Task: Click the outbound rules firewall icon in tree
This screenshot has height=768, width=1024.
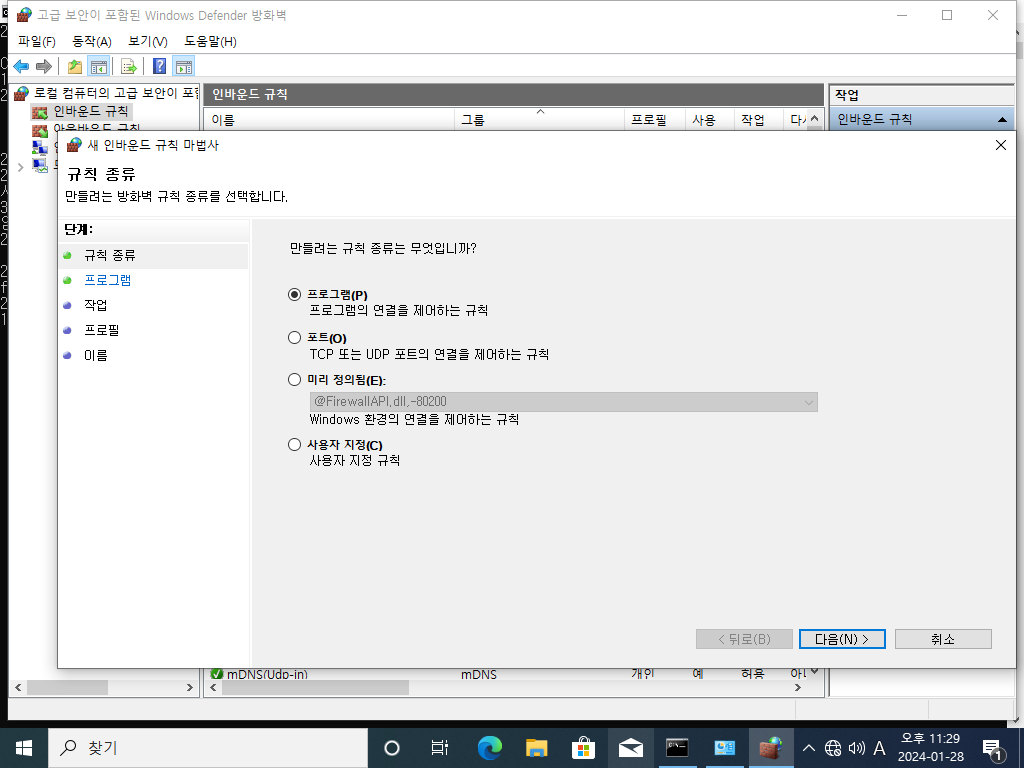Action: [40, 129]
